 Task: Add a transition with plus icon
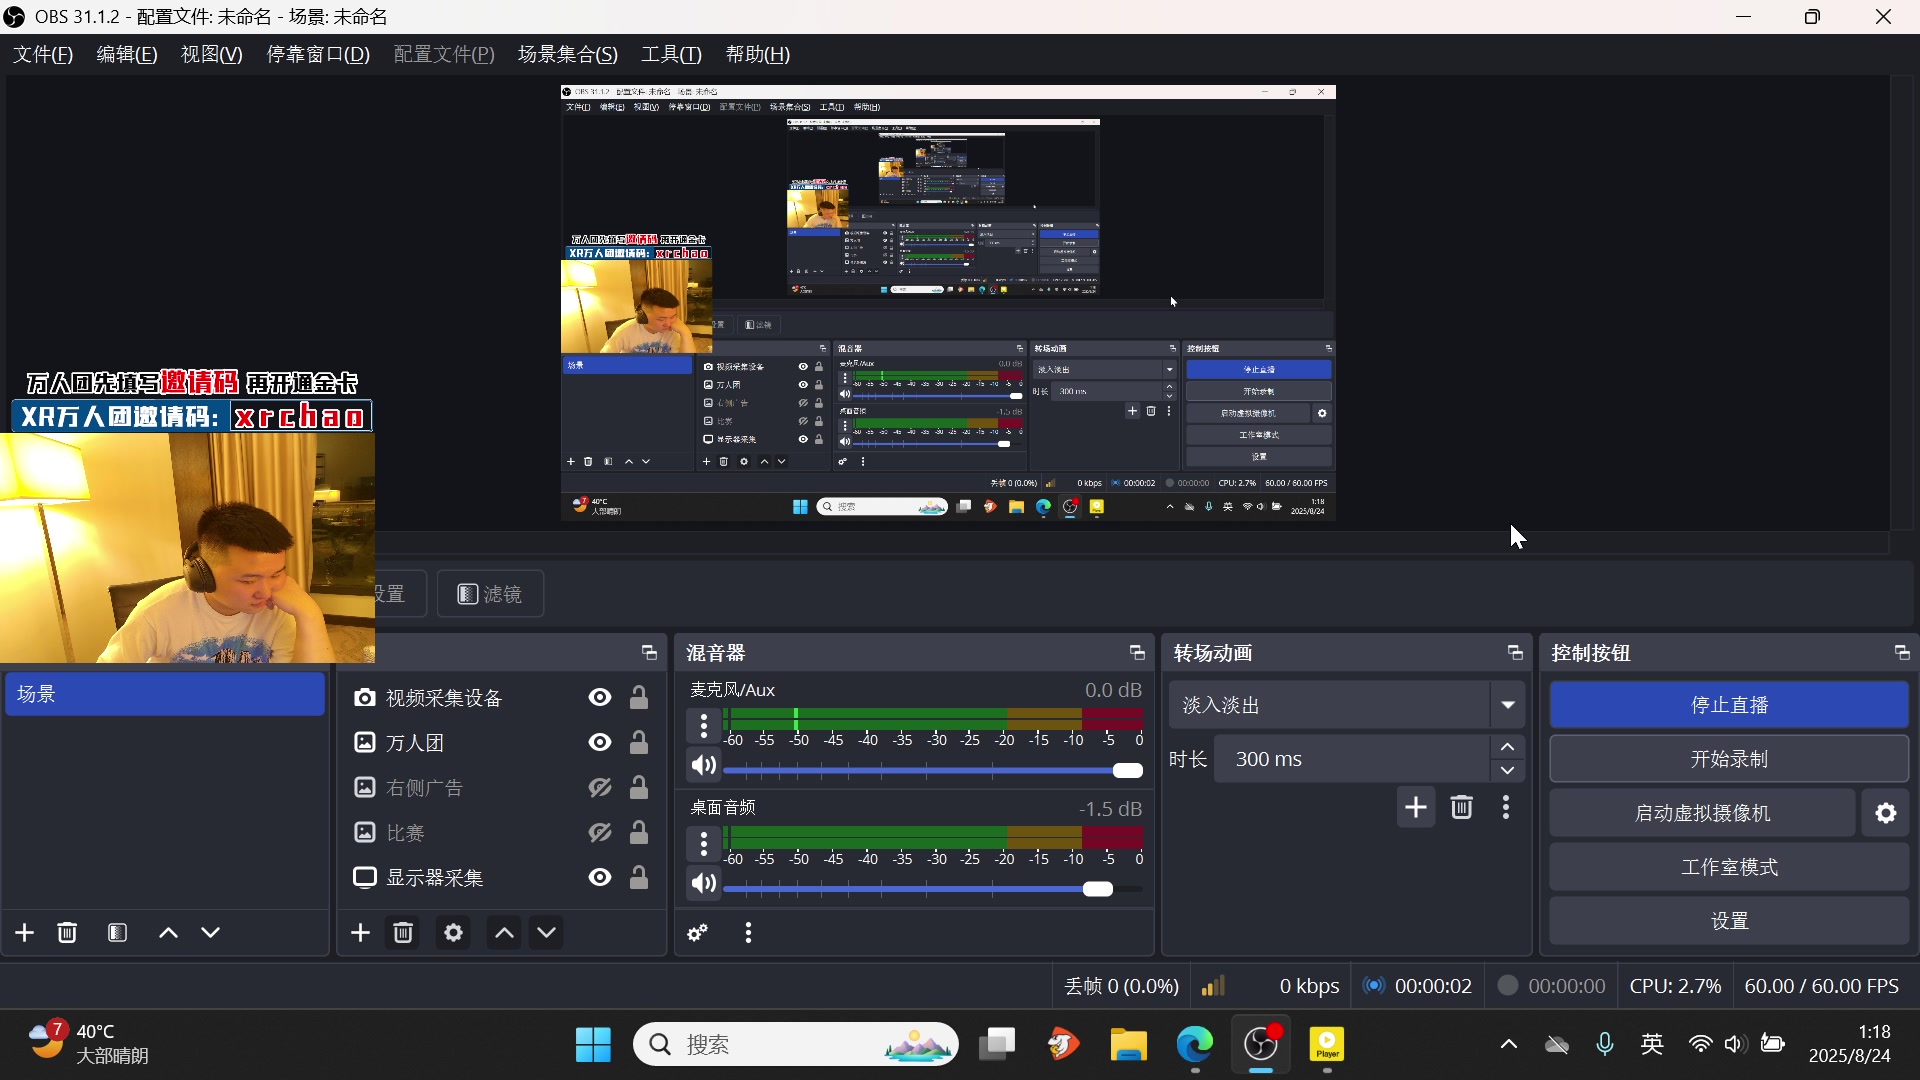pos(1416,808)
